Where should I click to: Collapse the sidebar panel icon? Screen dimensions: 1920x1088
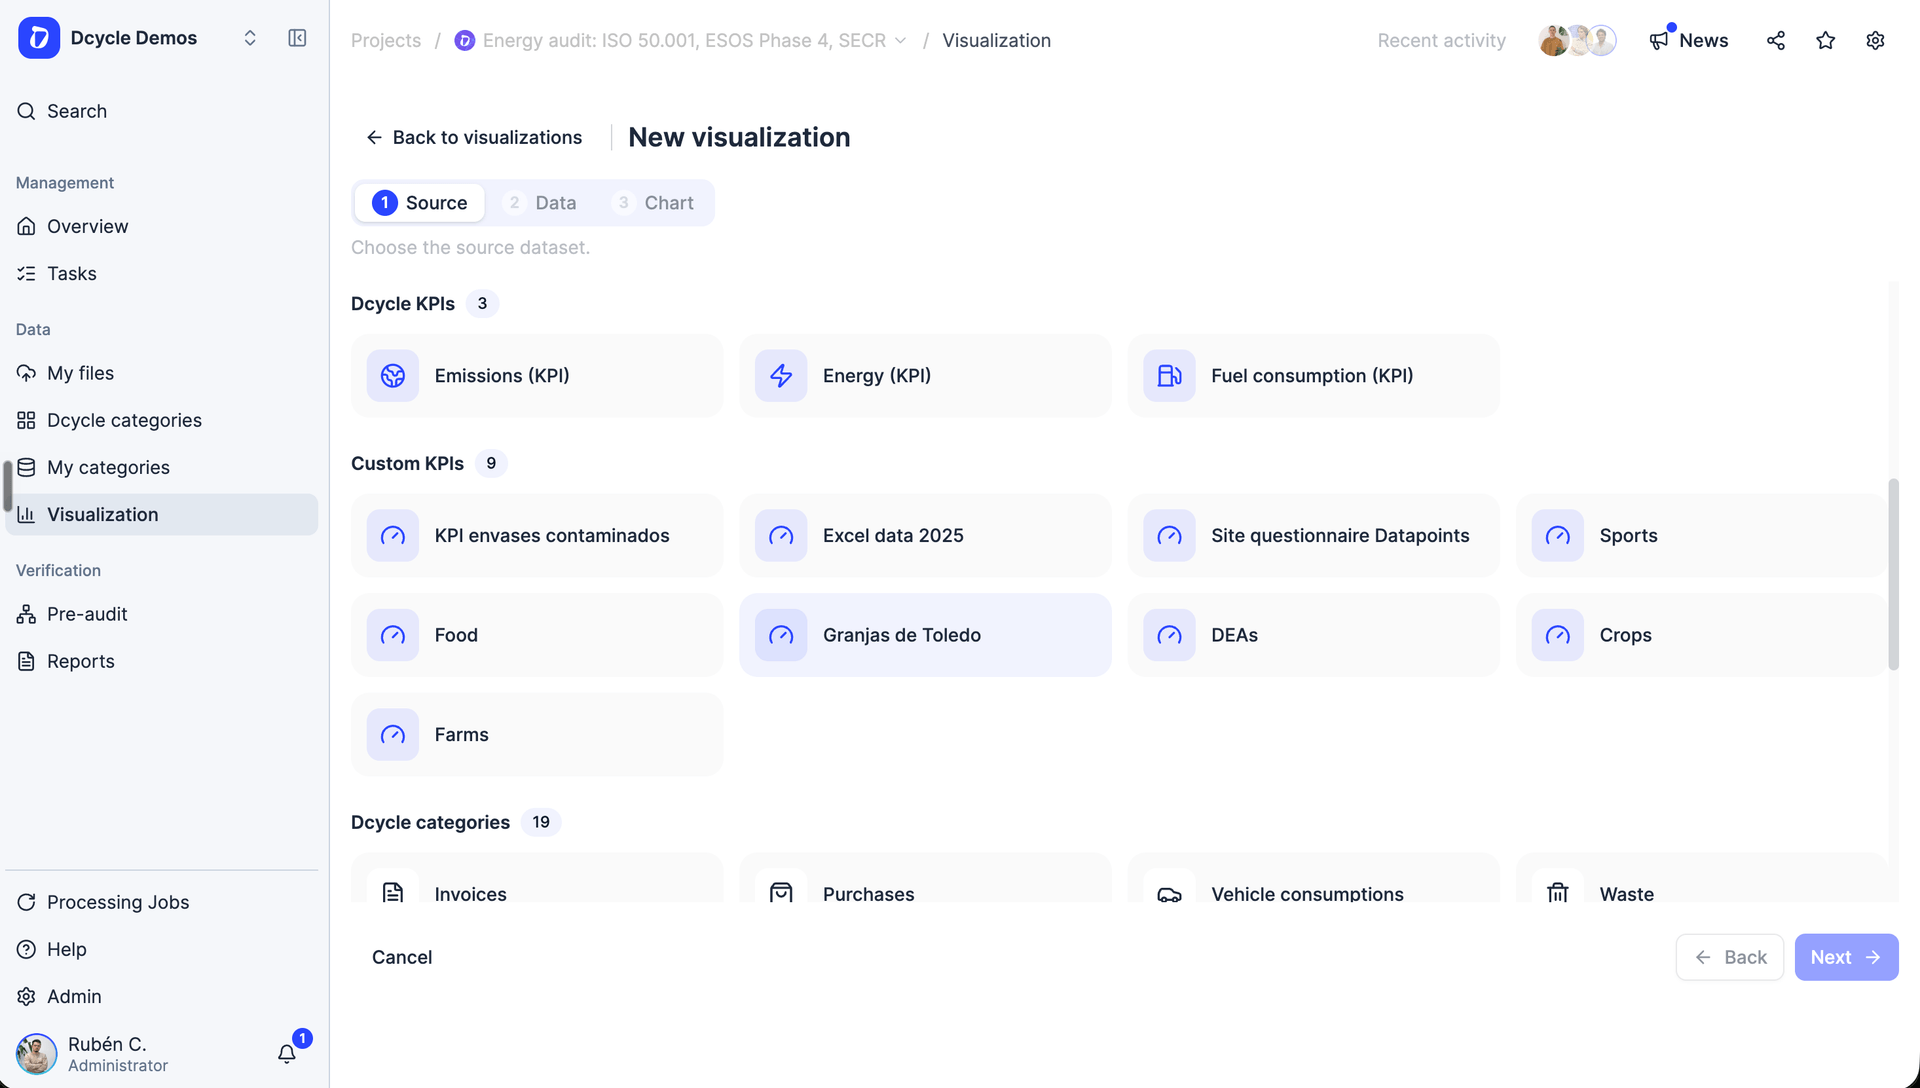point(297,38)
